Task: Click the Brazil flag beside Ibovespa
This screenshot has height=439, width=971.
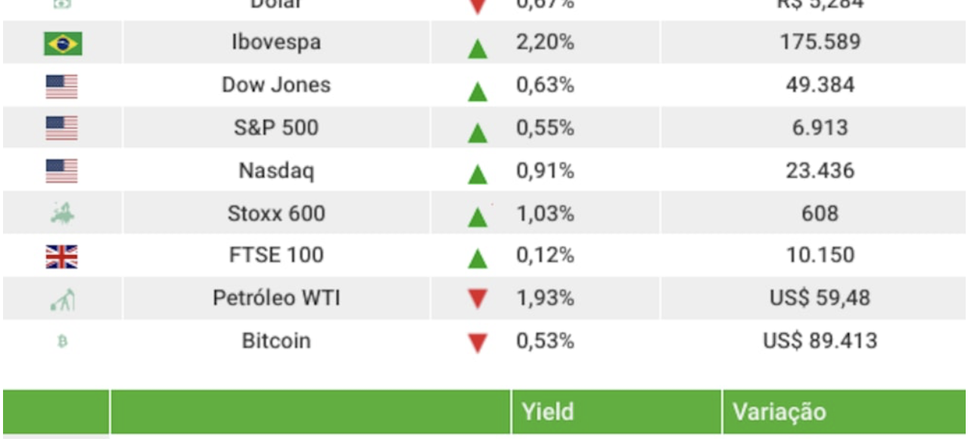Action: (x=63, y=44)
